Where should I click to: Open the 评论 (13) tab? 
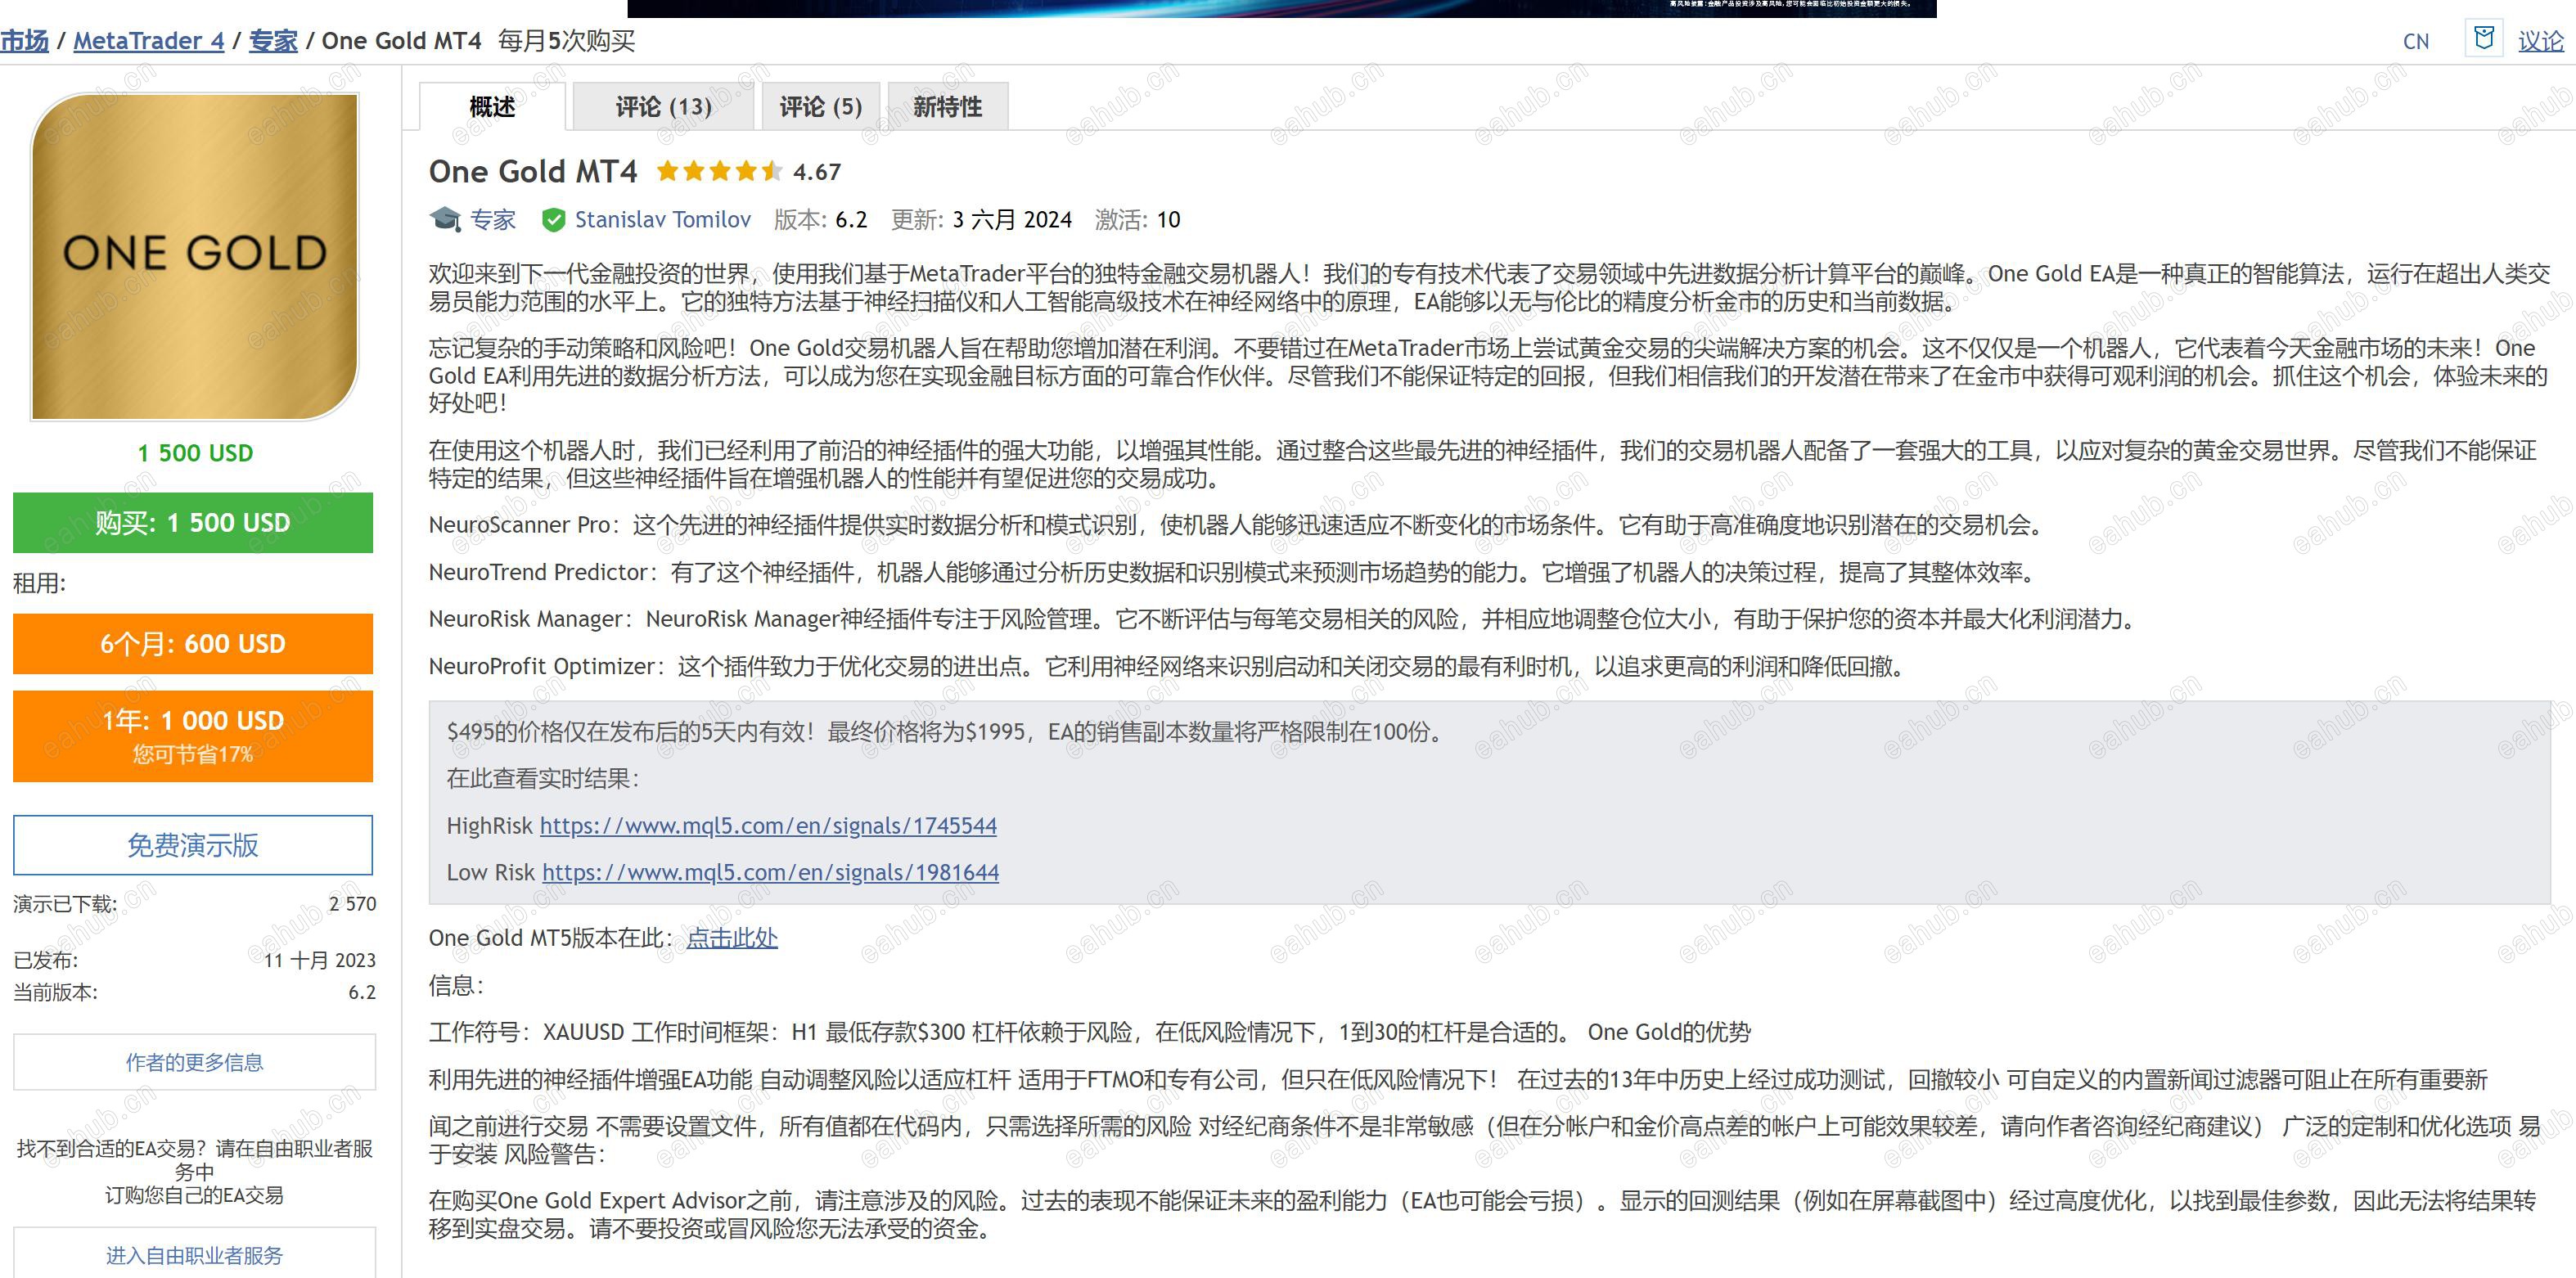click(663, 106)
